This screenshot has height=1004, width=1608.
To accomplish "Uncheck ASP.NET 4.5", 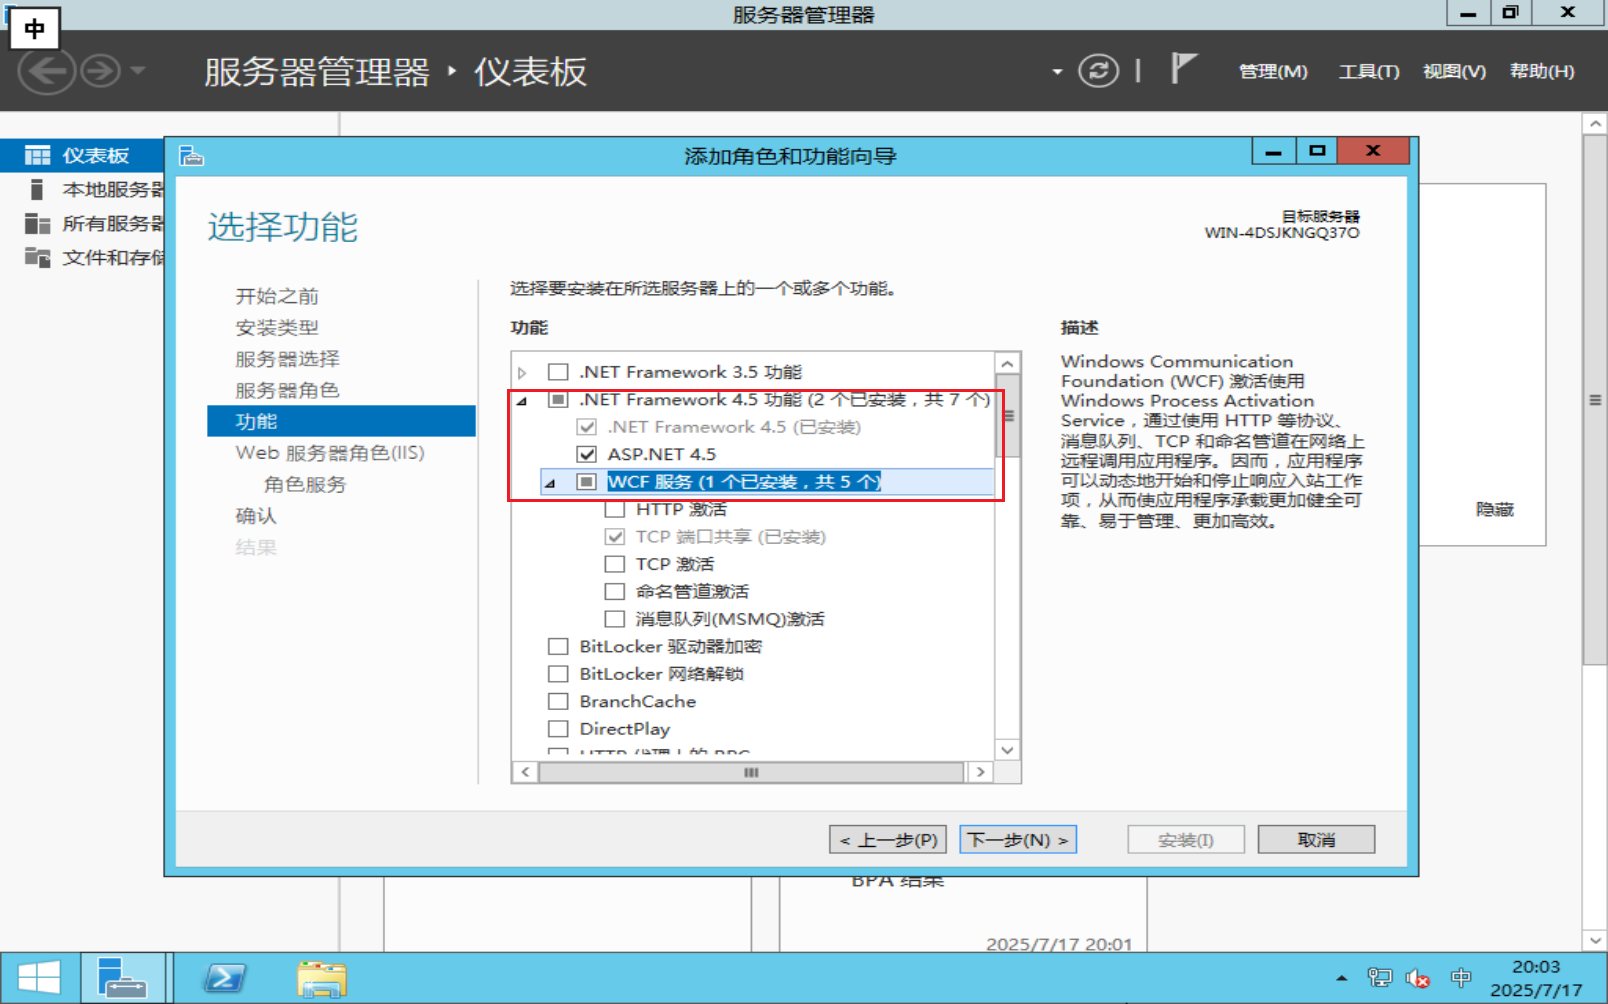I will click(x=586, y=454).
